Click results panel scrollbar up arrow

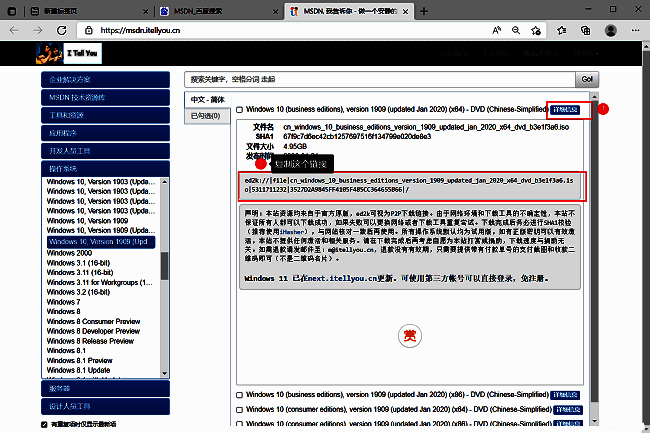(x=595, y=97)
